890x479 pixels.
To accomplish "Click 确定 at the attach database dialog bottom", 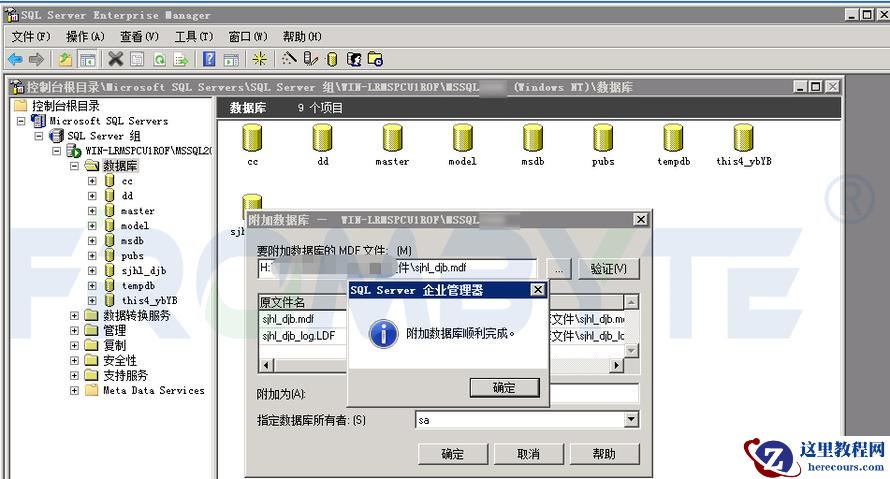I will pyautogui.click(x=453, y=454).
